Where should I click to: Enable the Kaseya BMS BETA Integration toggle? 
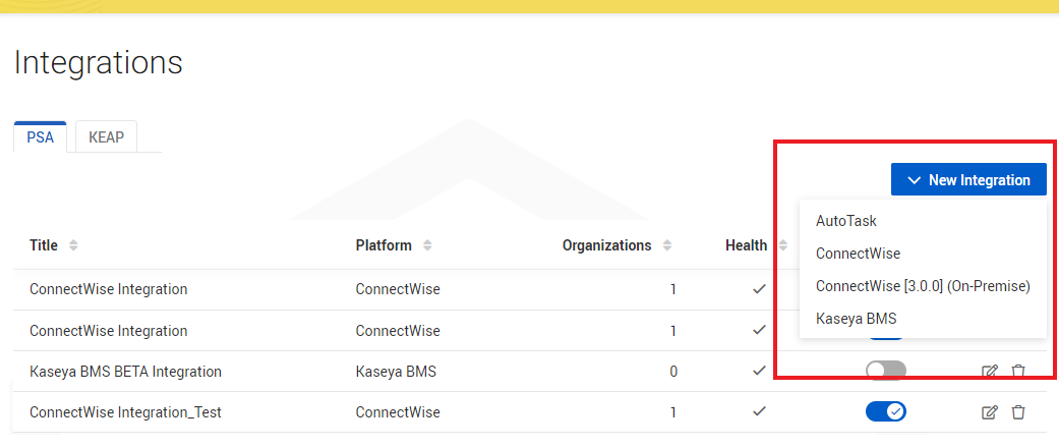click(886, 371)
